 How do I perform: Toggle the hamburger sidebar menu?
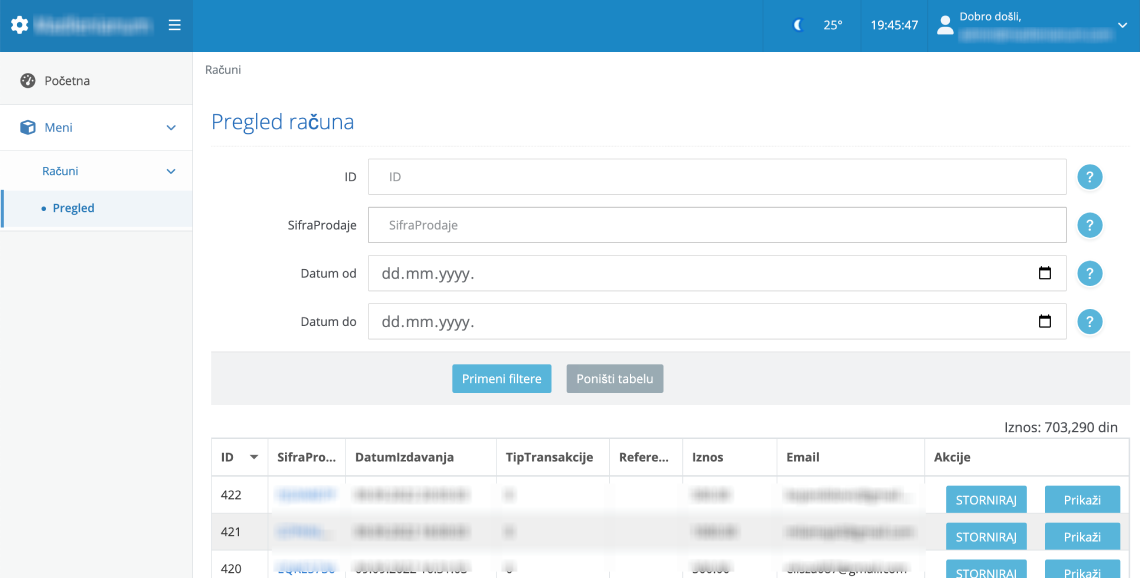click(174, 25)
